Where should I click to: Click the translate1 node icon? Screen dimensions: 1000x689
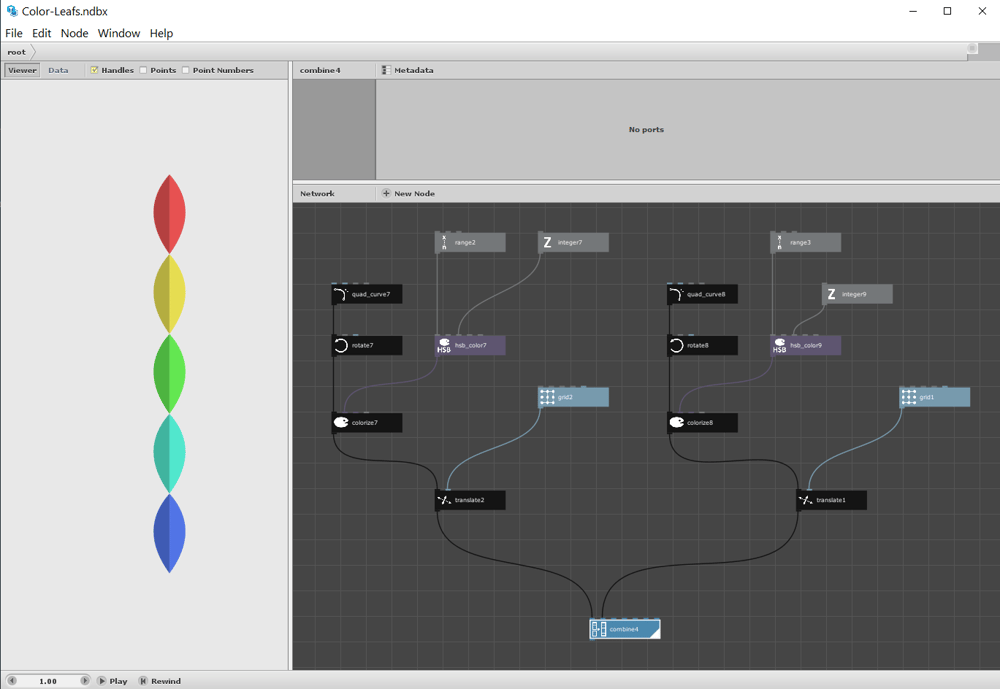[x=805, y=500]
